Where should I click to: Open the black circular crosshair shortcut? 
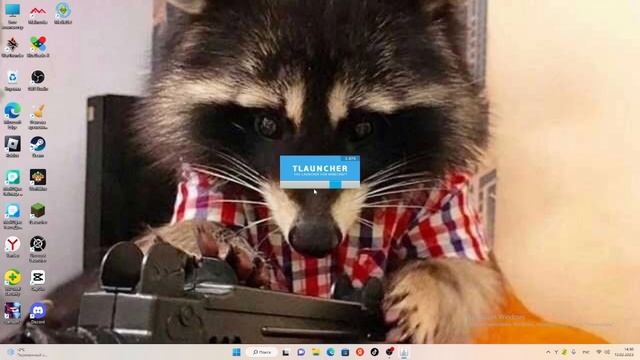coord(38,249)
